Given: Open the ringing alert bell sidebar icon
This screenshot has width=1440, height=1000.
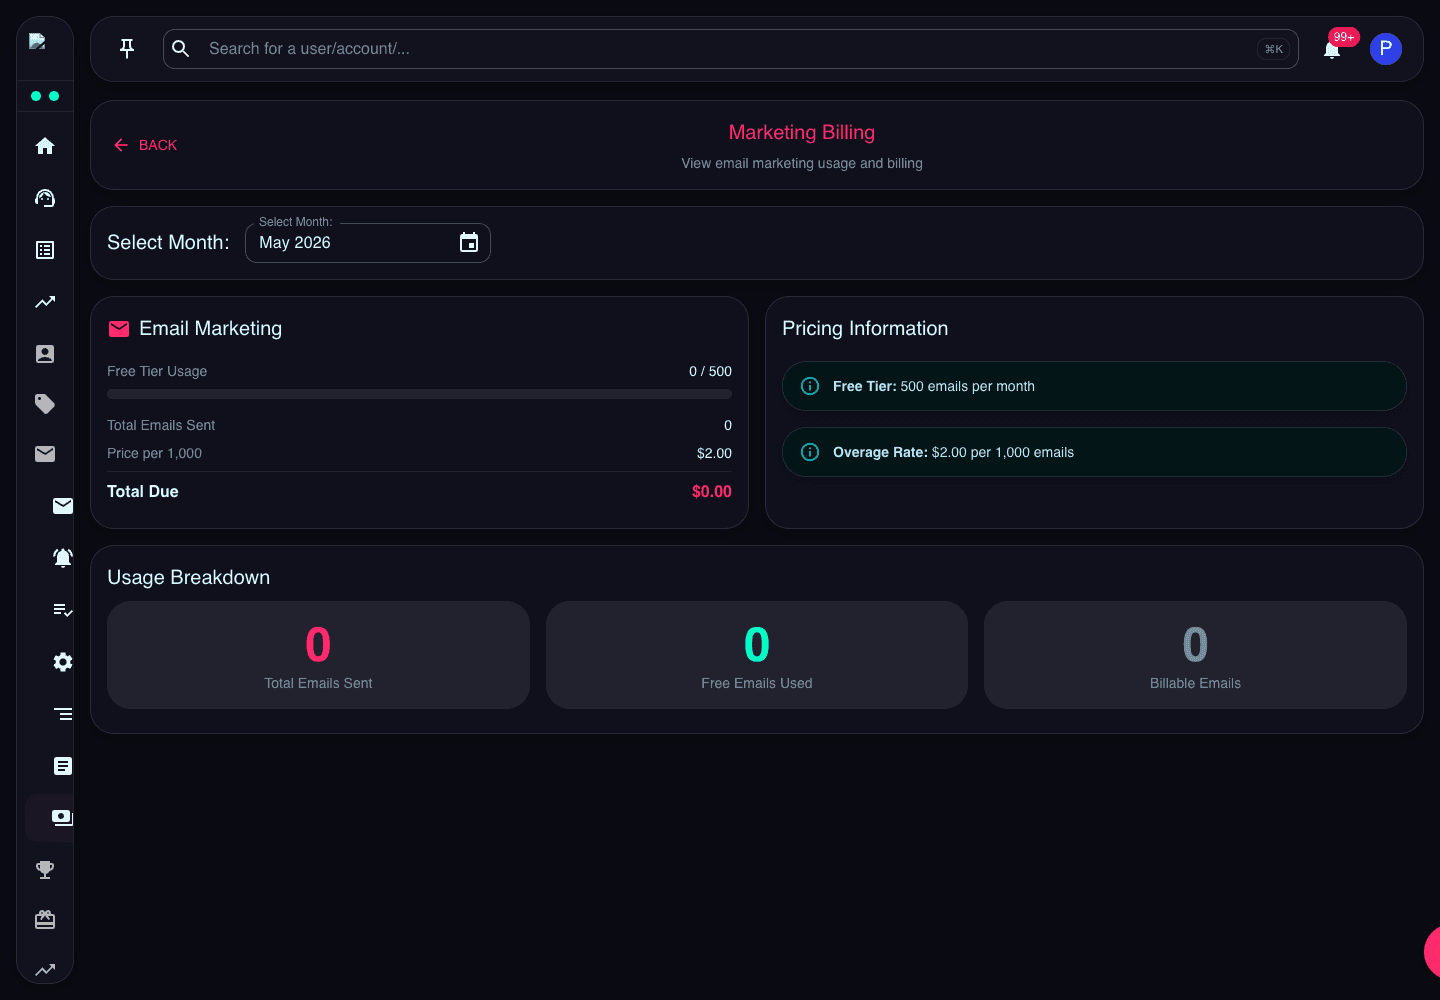Looking at the screenshot, I should click(x=63, y=558).
